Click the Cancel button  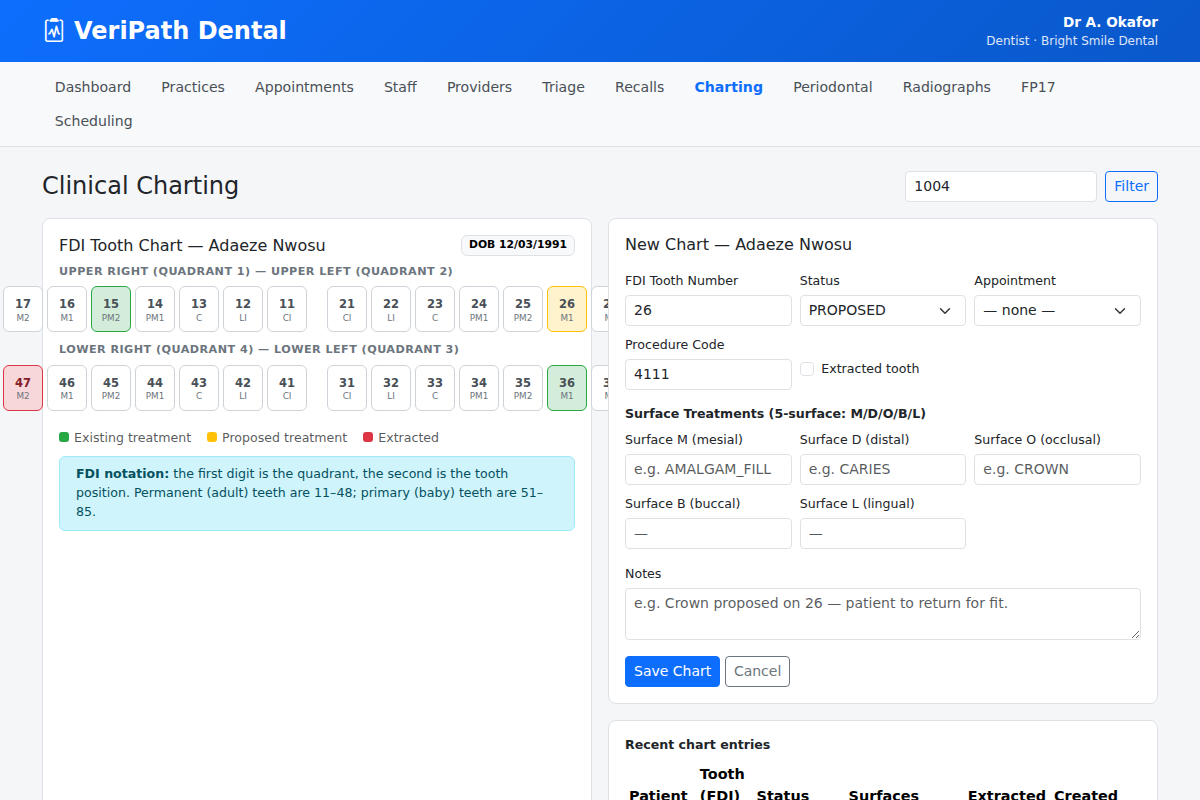(757, 671)
